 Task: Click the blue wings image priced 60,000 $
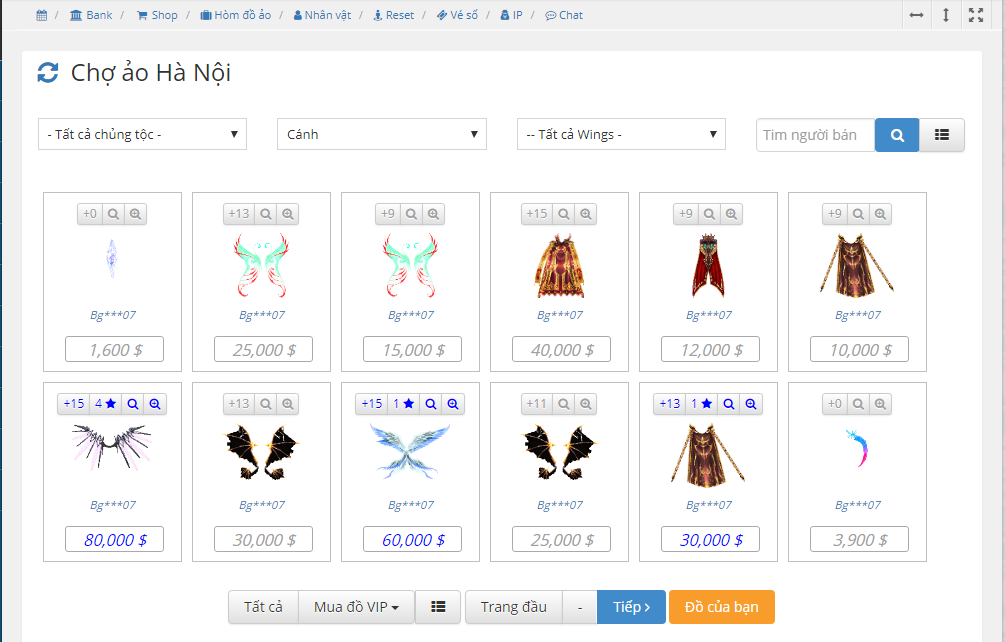(410, 452)
